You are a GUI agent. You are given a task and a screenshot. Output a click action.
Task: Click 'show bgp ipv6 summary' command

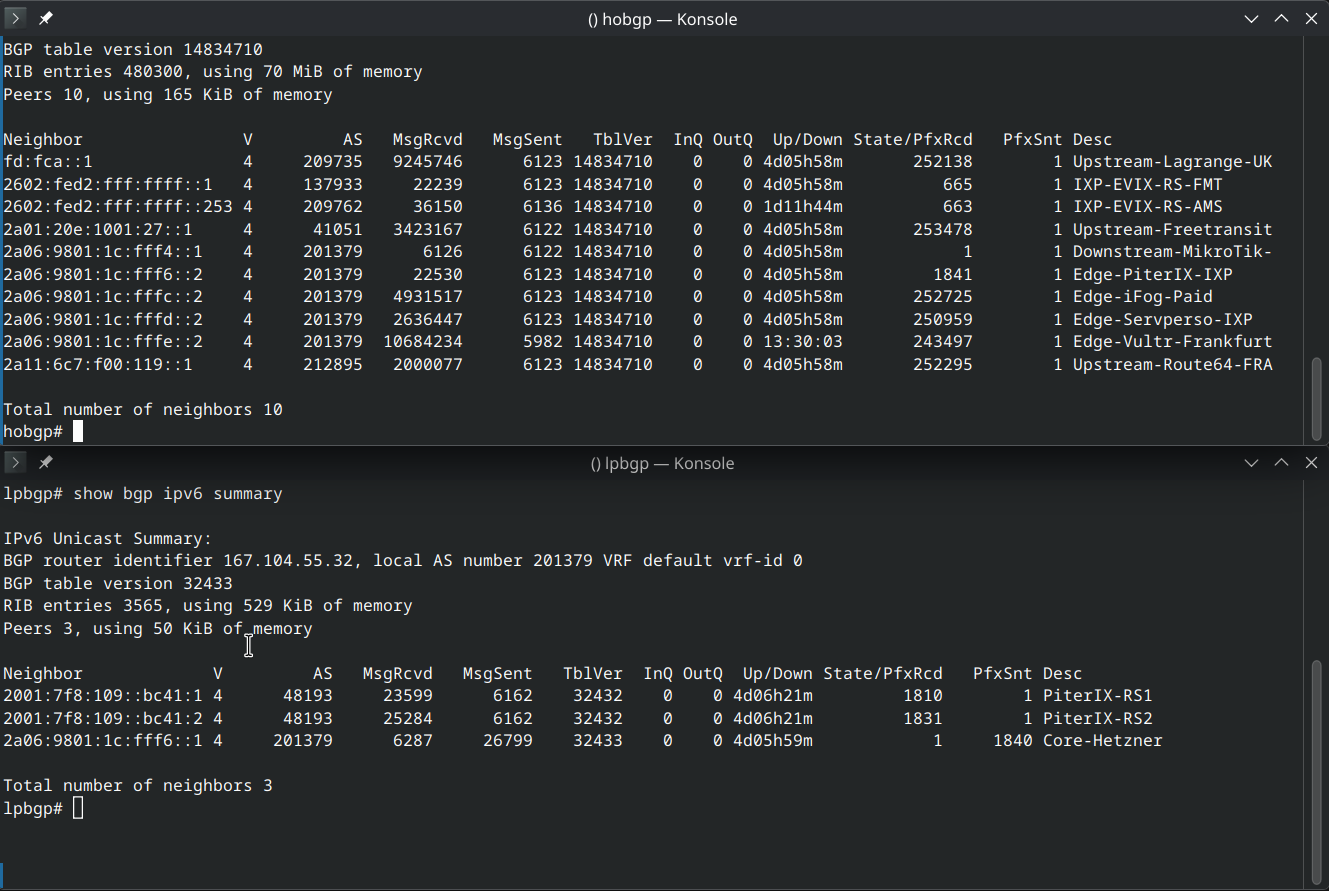[178, 494]
